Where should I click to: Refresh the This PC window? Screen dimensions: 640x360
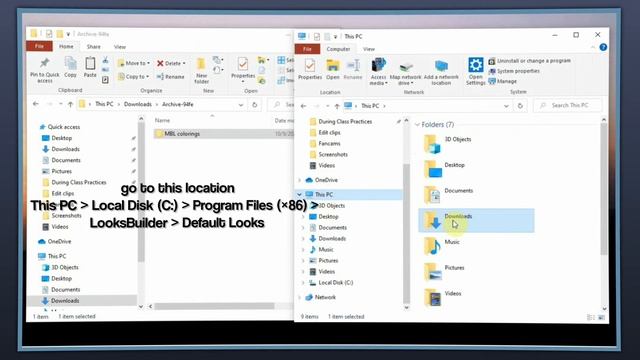520,106
